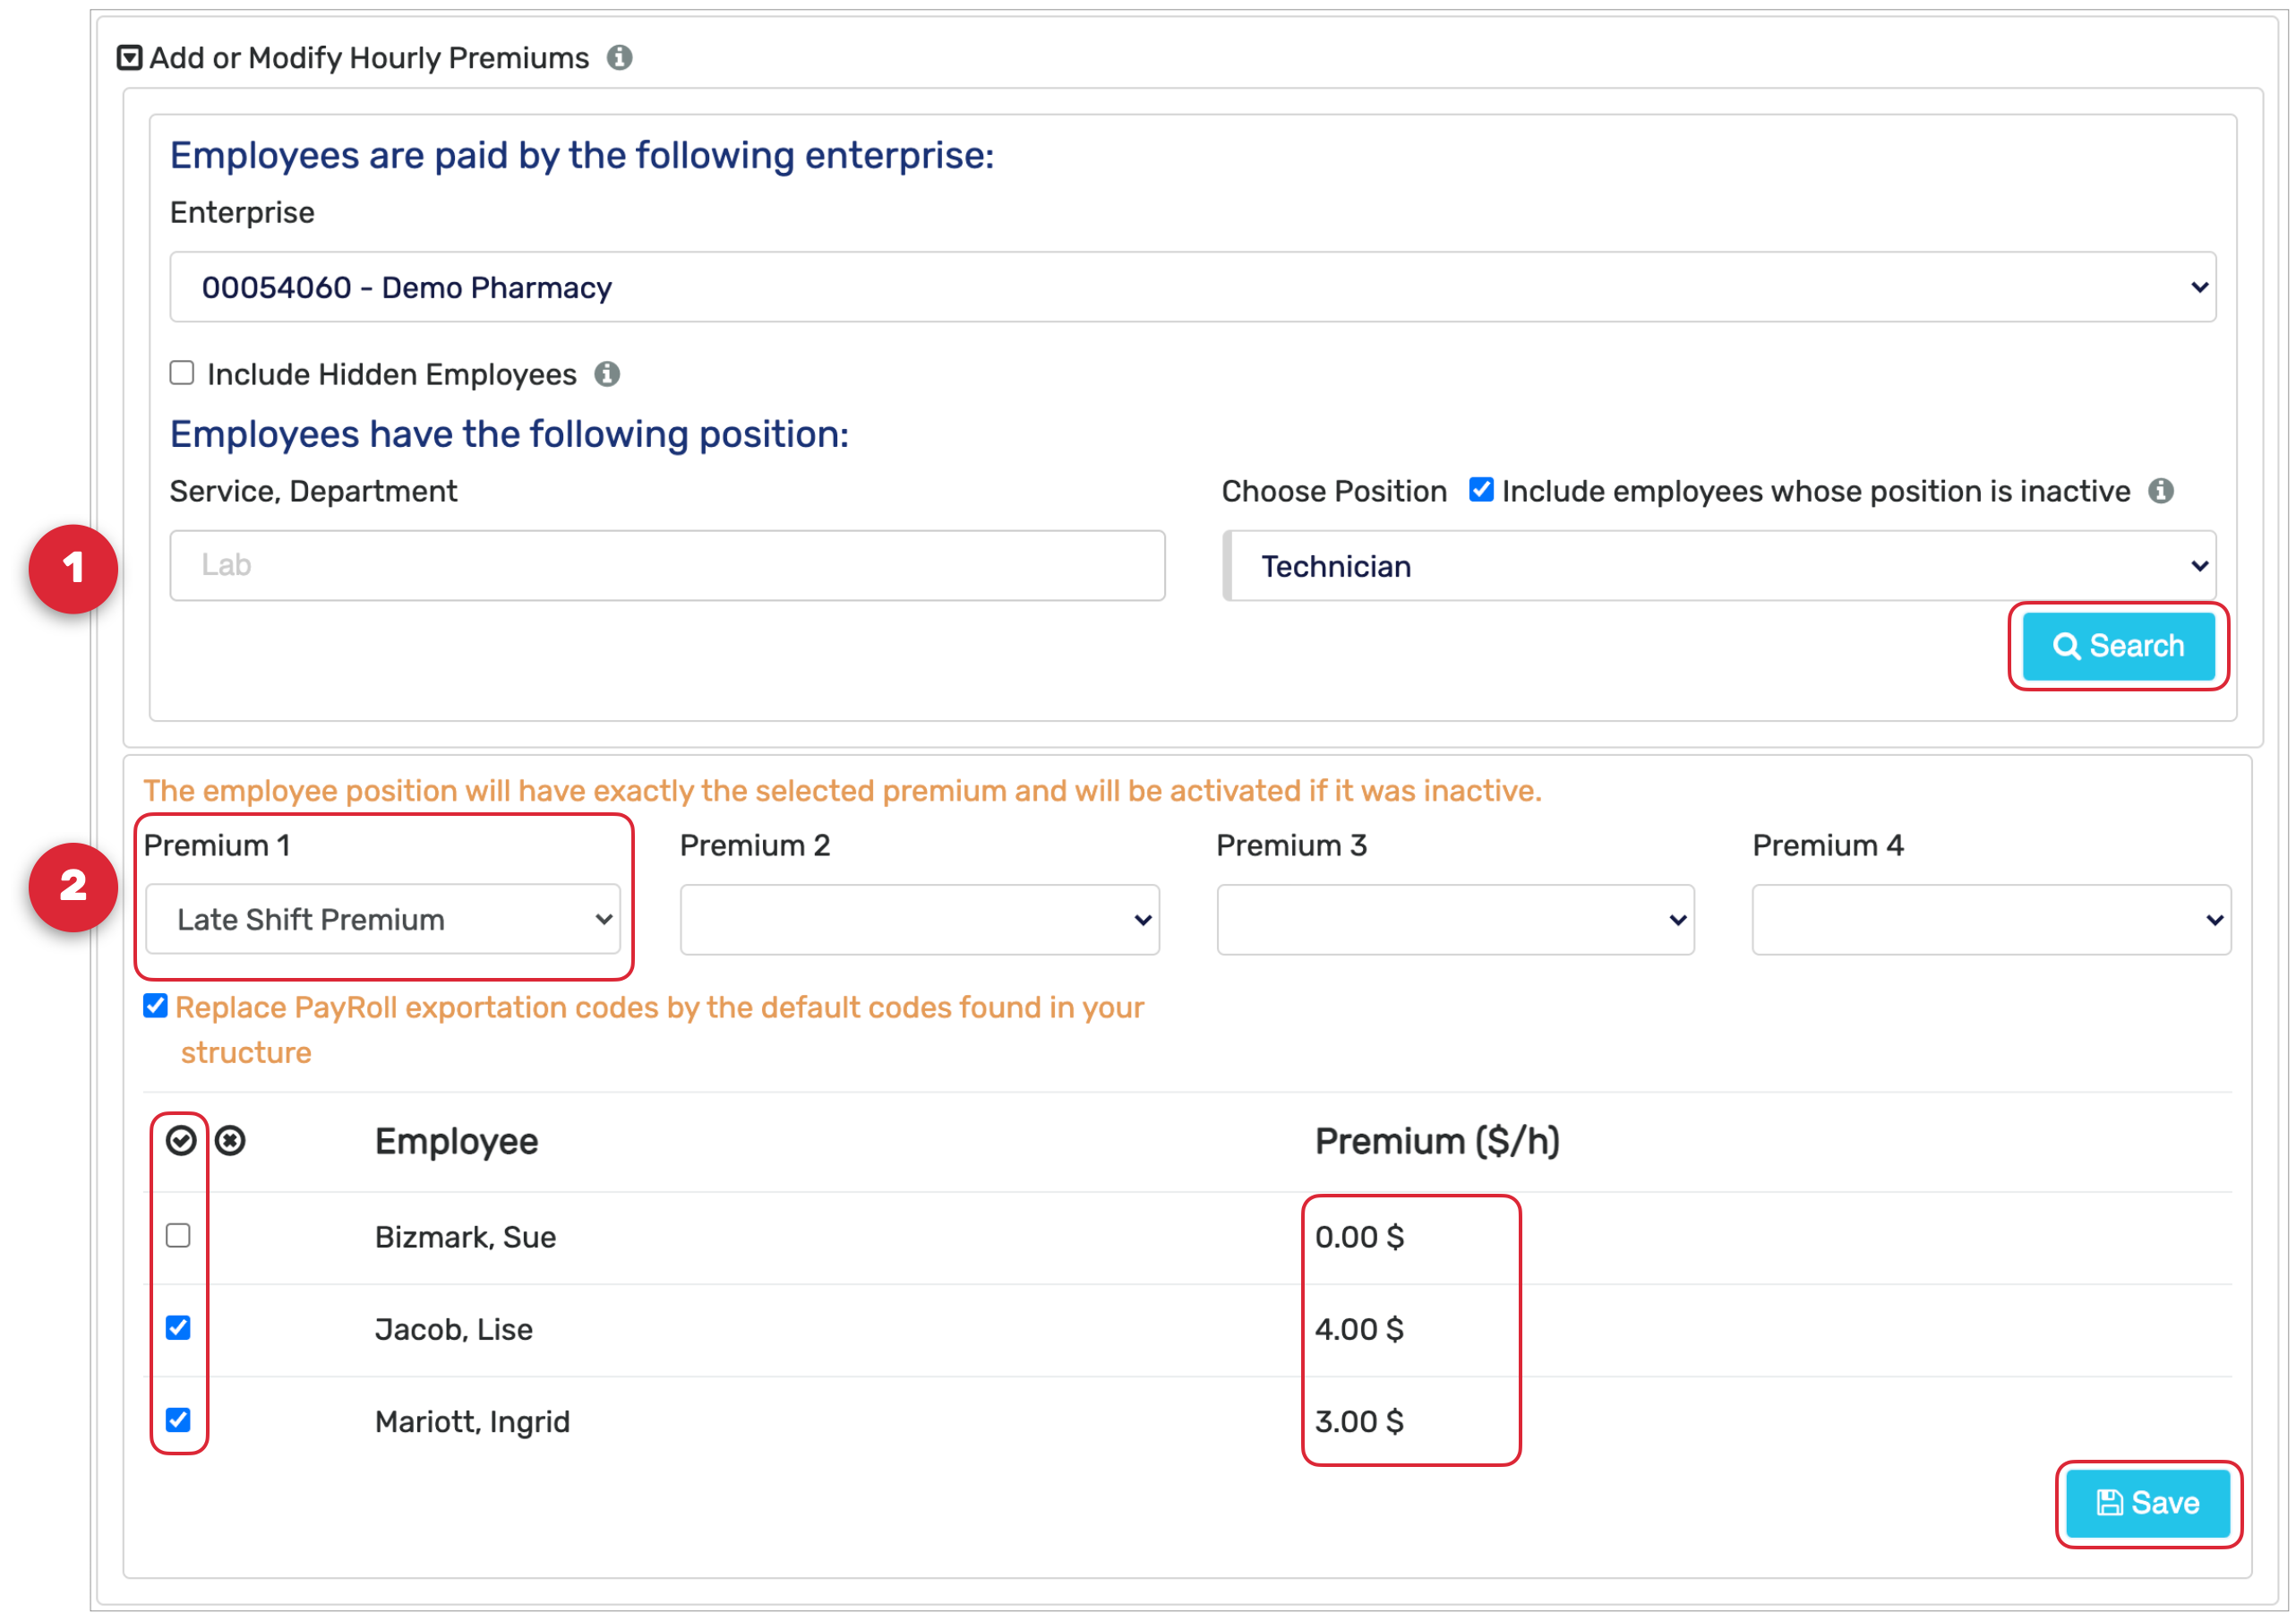Click the select-all checkmark circle icon
The image size is (2296, 1621).
[x=181, y=1141]
